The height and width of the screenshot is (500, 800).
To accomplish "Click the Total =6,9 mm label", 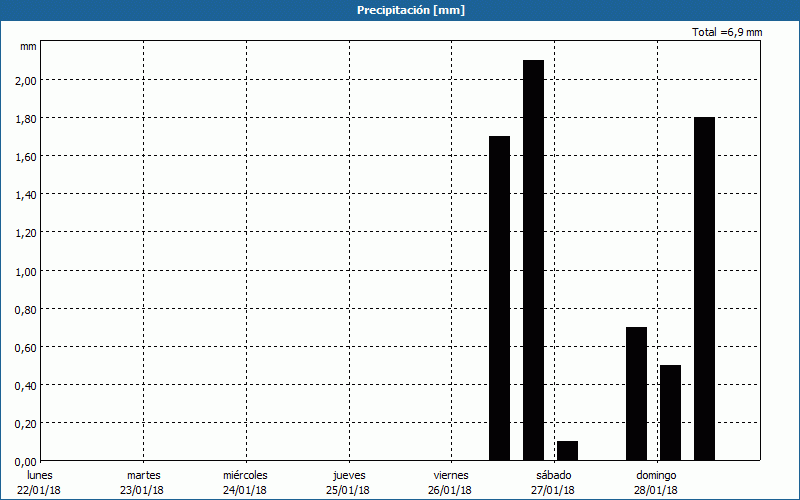I will [727, 32].
